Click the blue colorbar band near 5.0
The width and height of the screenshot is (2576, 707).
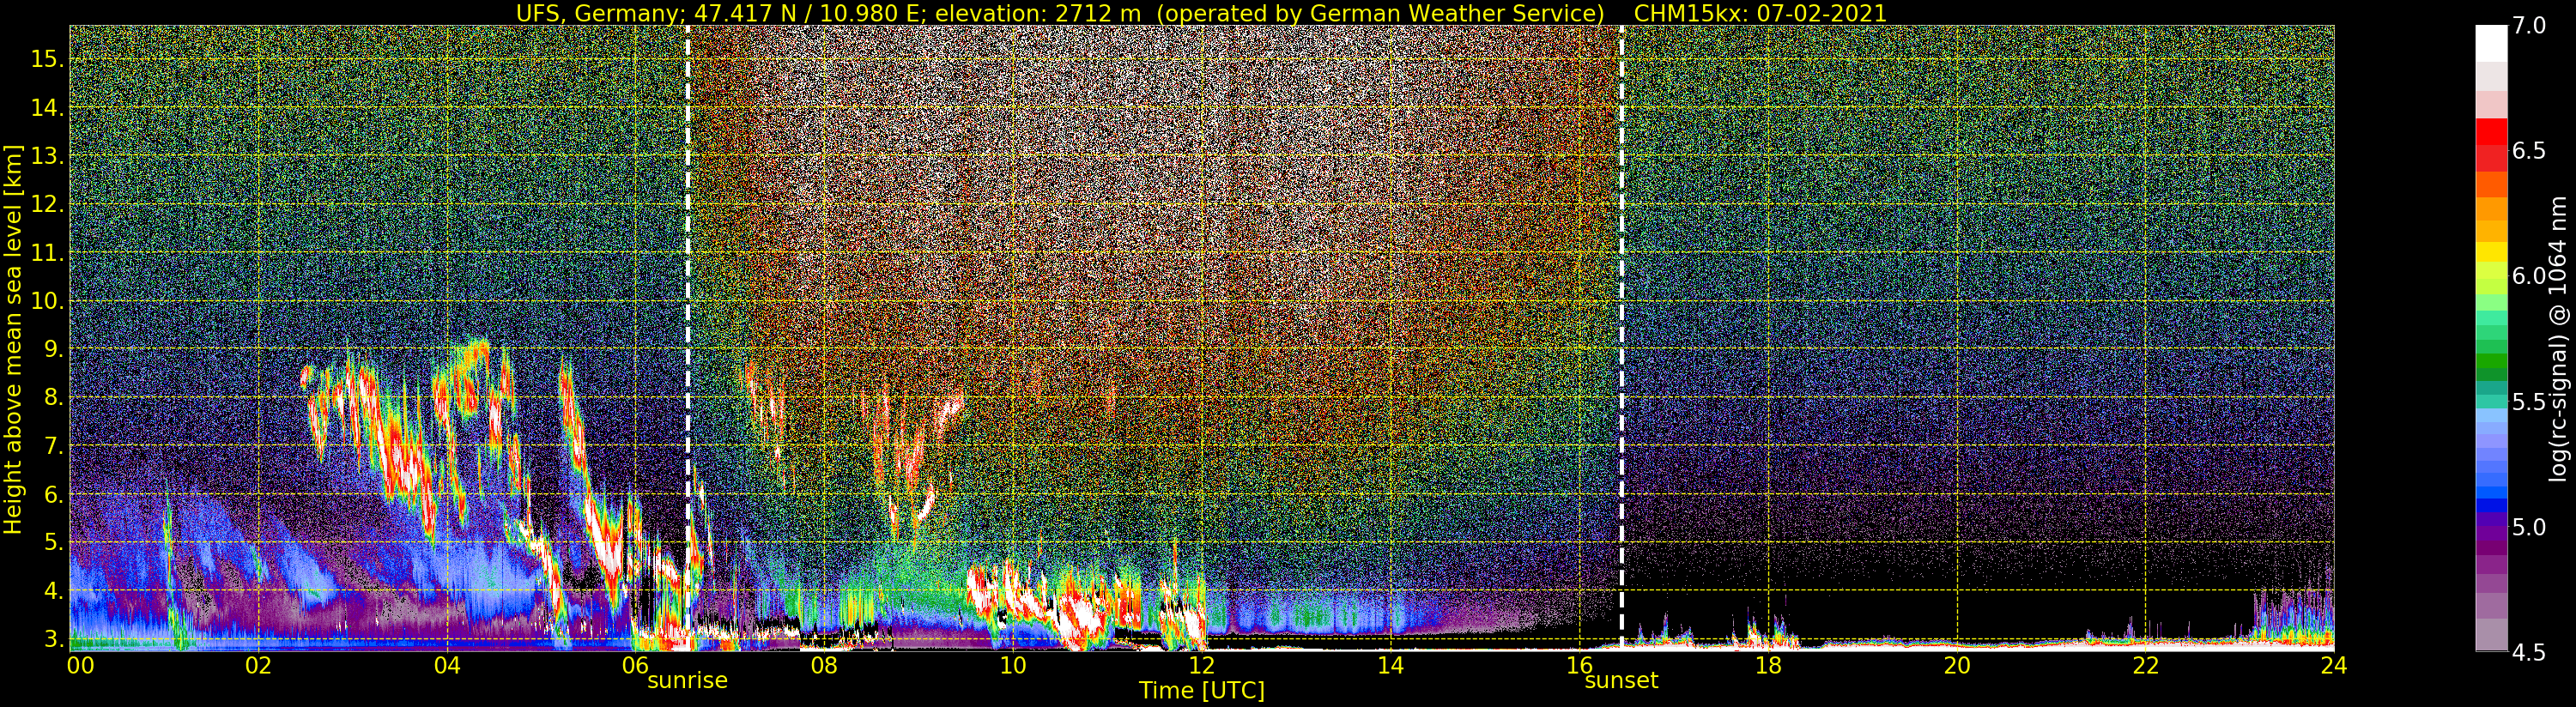[2491, 505]
